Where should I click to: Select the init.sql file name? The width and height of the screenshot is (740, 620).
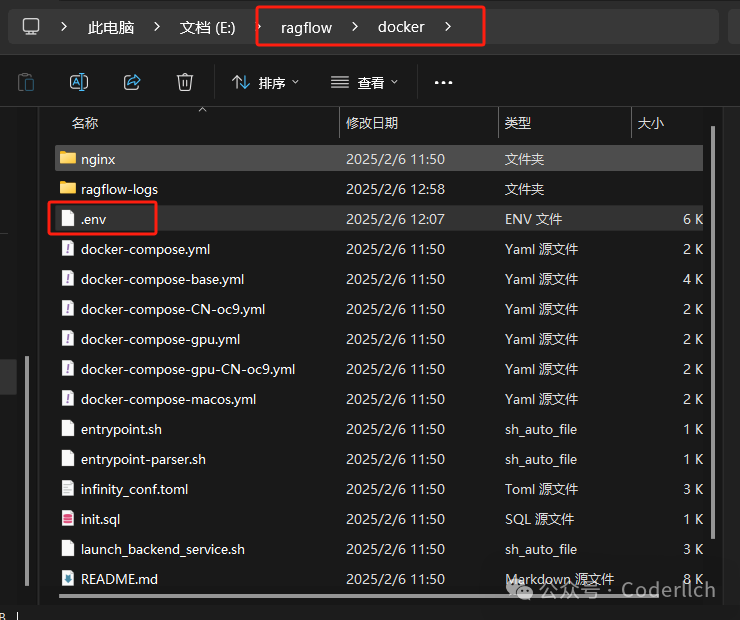coord(101,519)
